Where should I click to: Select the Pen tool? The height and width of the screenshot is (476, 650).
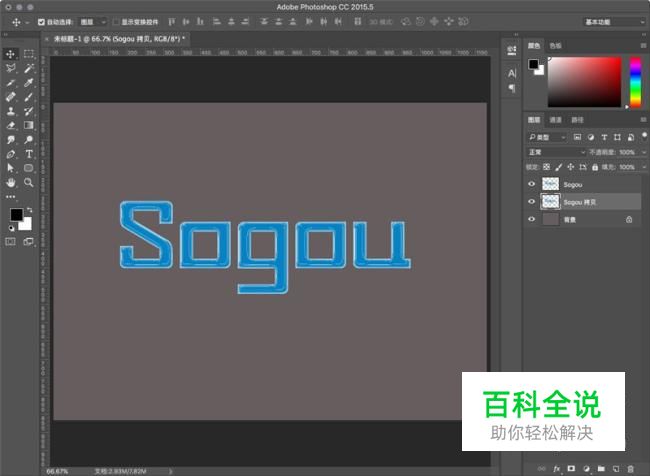(x=10, y=154)
